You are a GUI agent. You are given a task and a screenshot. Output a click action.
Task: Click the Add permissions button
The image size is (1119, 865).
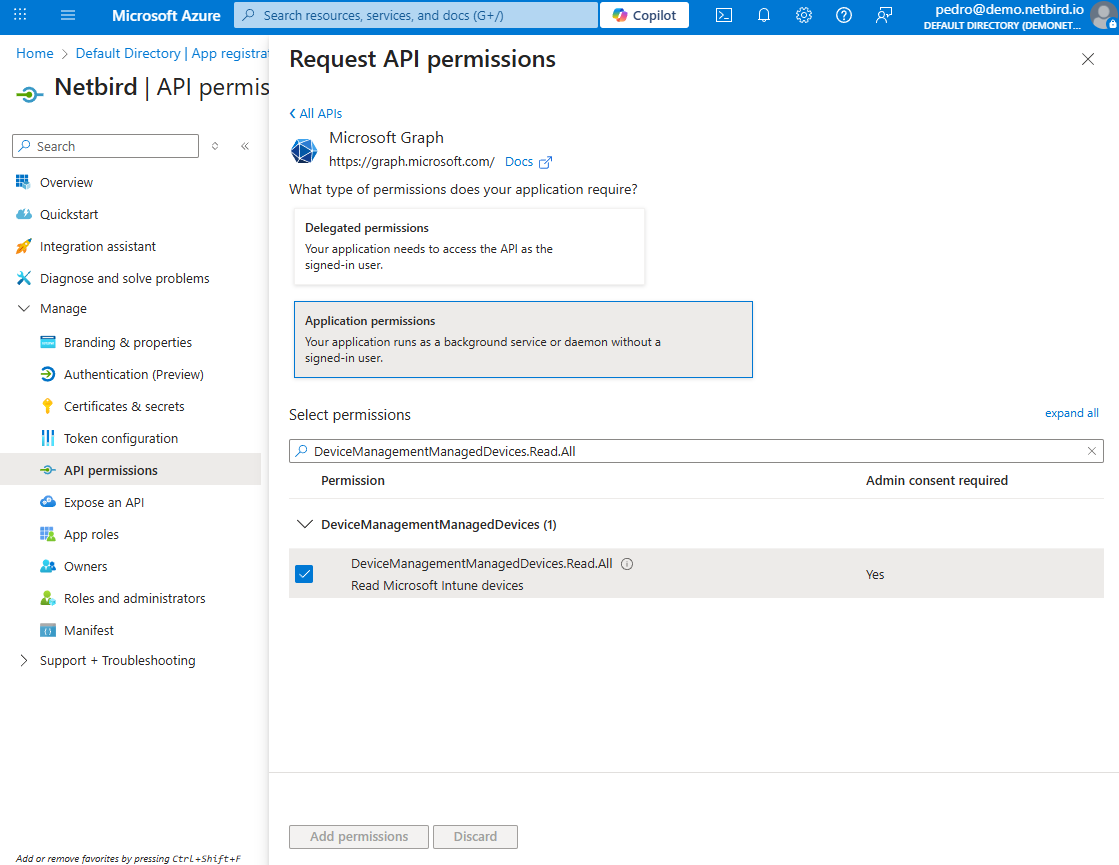[x=358, y=837]
